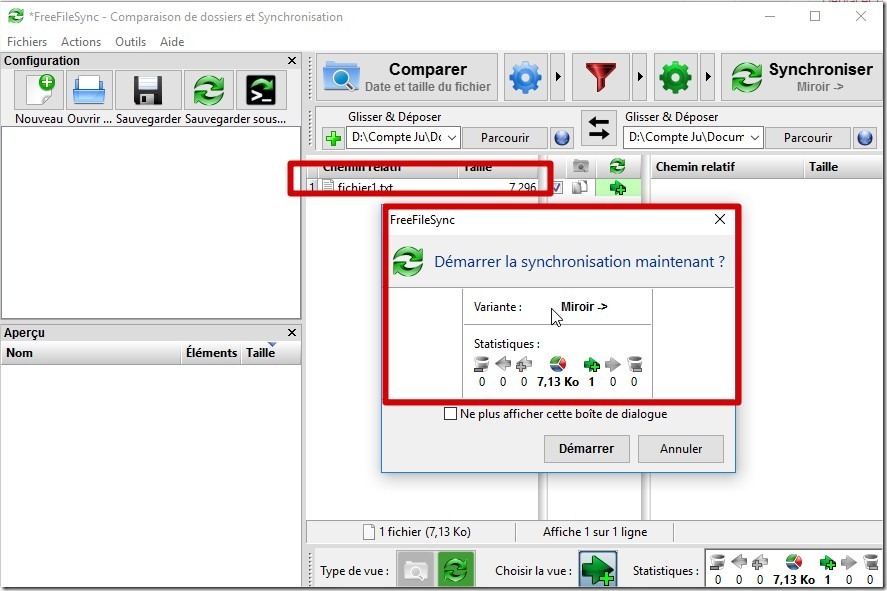Click the Synchroniser Miroir button
The image size is (887, 591).
coord(802,77)
